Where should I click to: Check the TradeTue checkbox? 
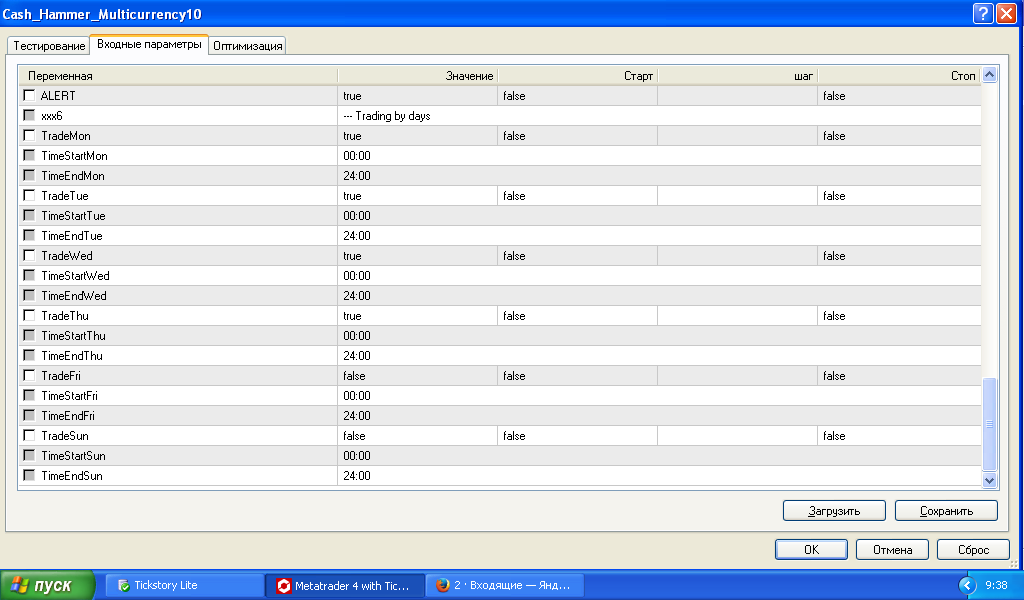(x=29, y=195)
